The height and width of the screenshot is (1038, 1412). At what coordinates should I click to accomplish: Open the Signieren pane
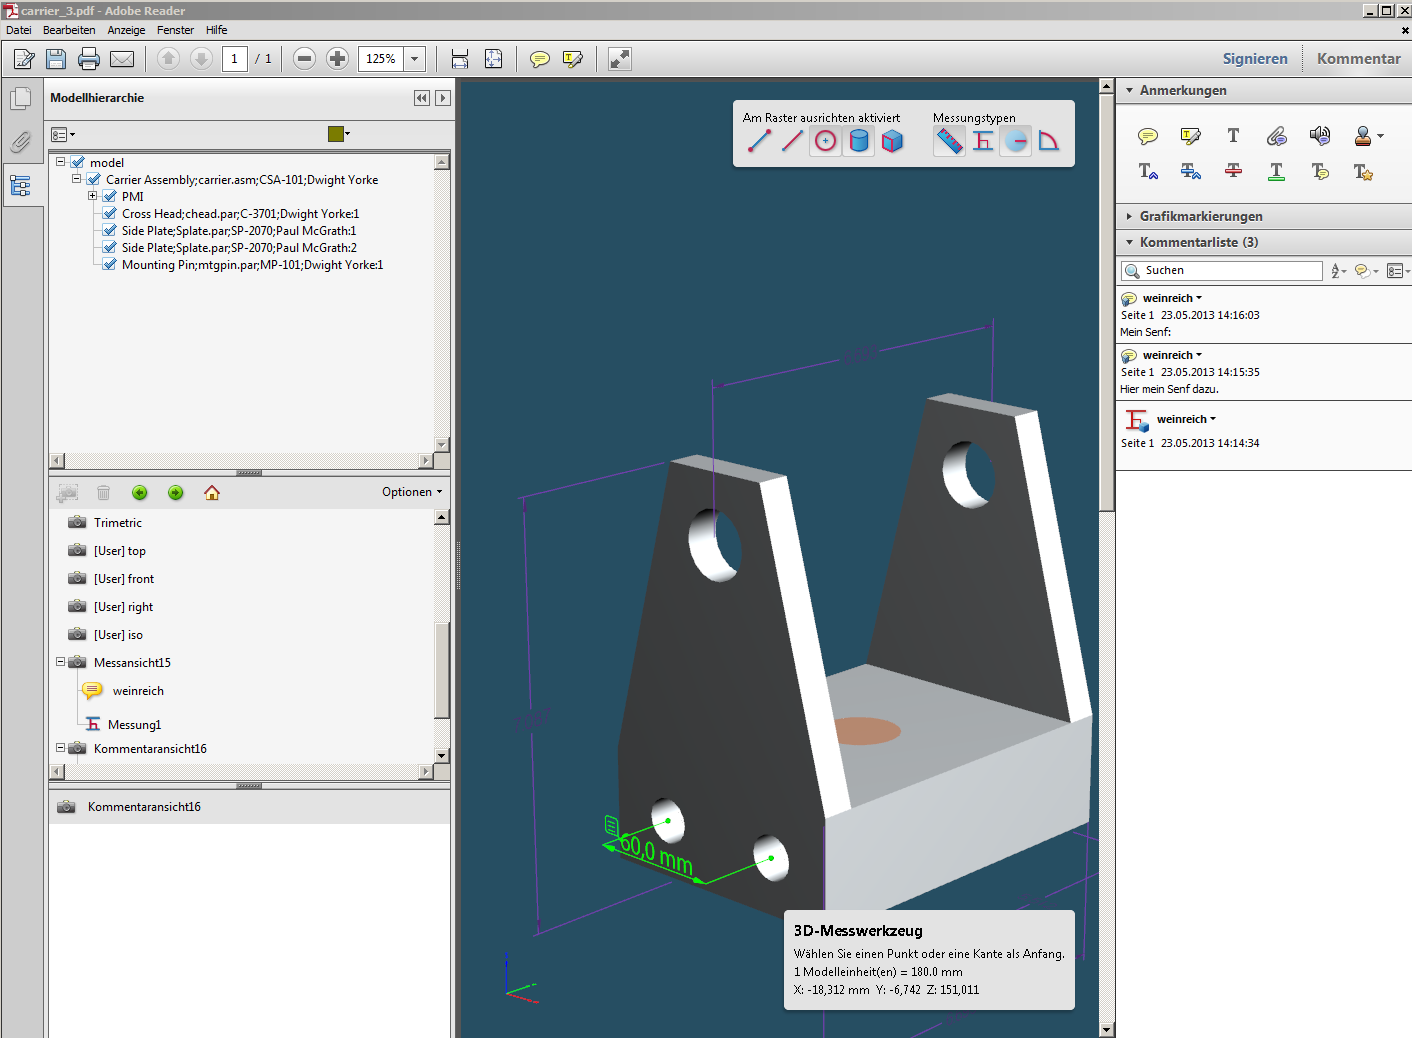pyautogui.click(x=1255, y=59)
